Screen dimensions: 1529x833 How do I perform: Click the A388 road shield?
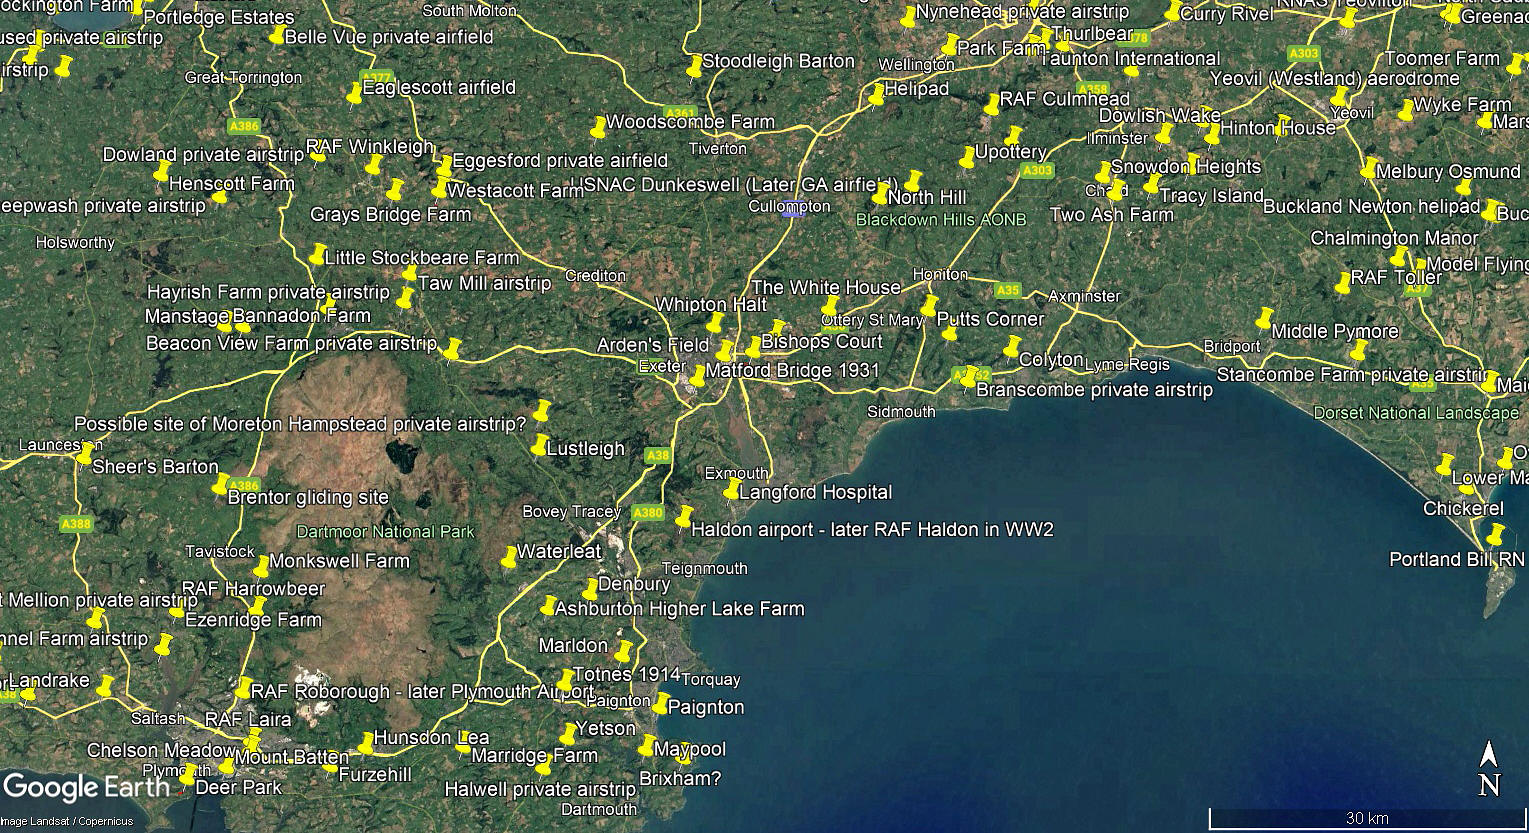pos(76,524)
